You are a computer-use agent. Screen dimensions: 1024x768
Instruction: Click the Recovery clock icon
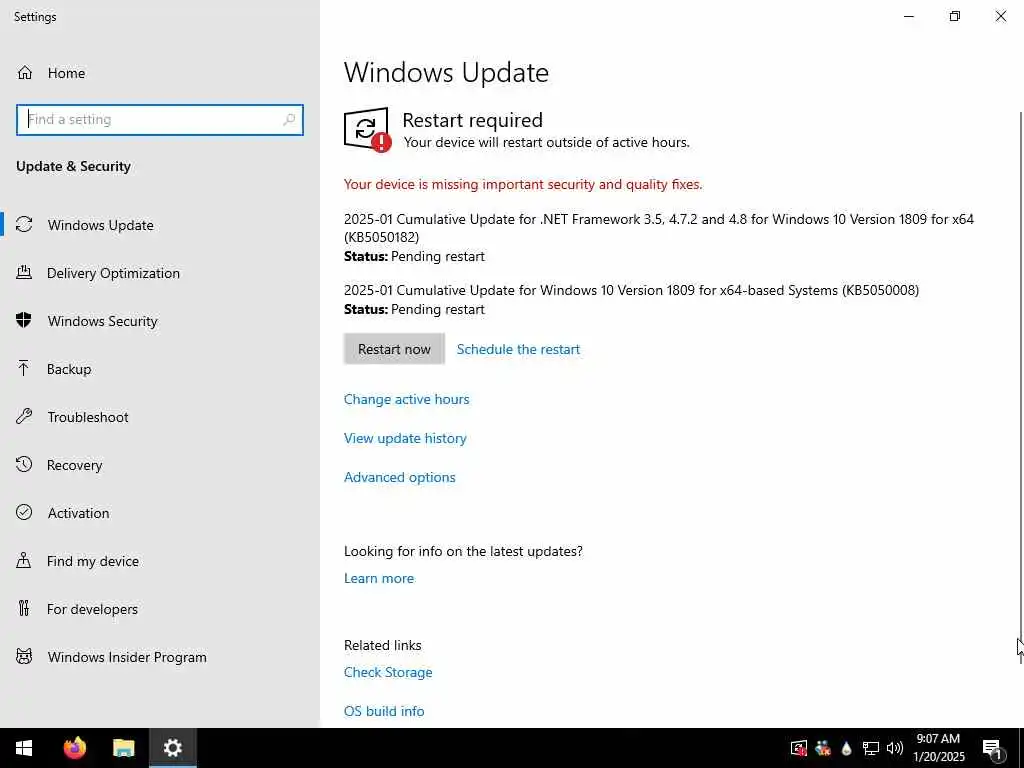pos(24,464)
